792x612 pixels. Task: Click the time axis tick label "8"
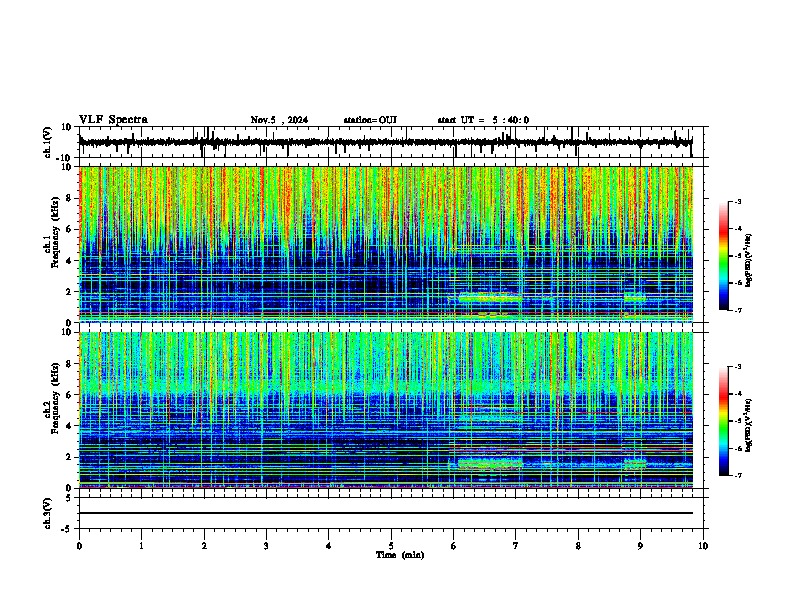click(578, 546)
